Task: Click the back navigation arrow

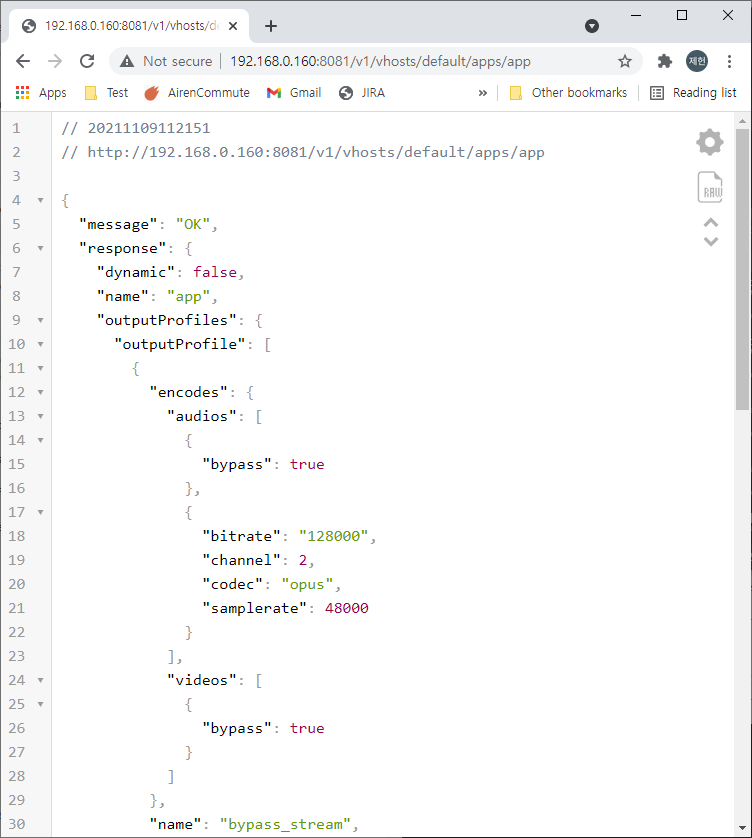Action: (x=23, y=61)
